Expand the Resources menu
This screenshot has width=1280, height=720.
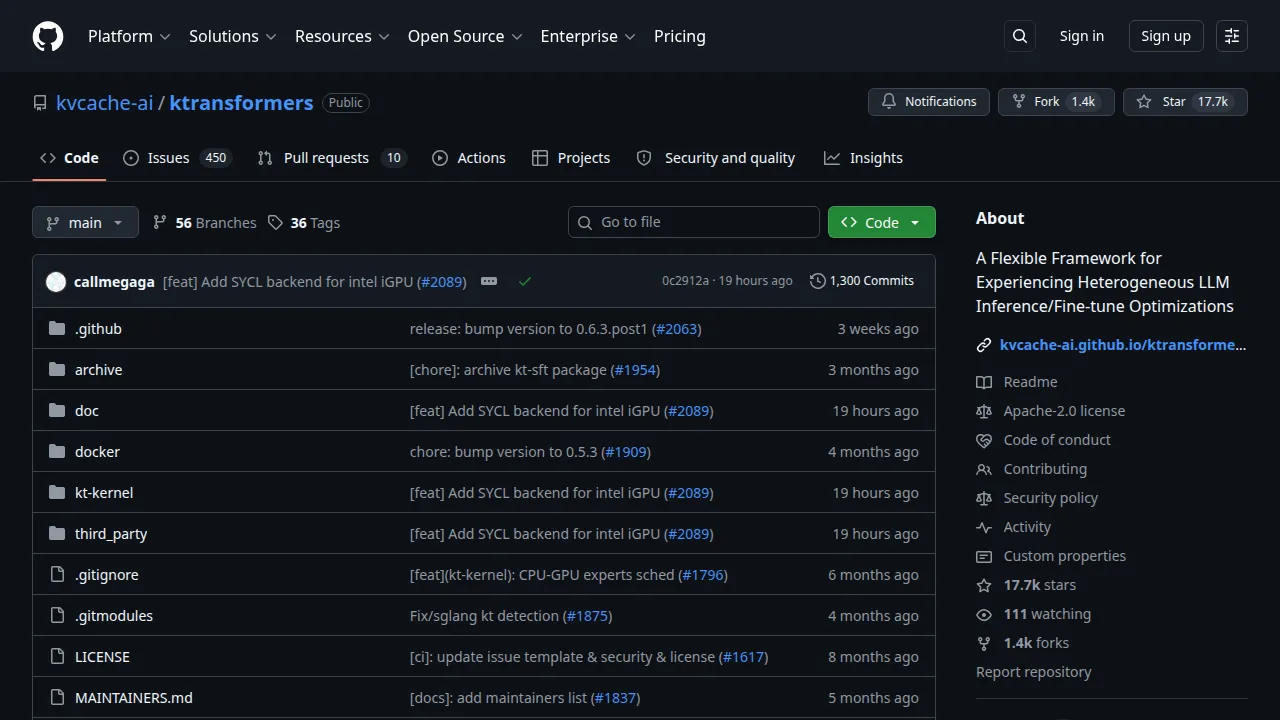tap(341, 36)
